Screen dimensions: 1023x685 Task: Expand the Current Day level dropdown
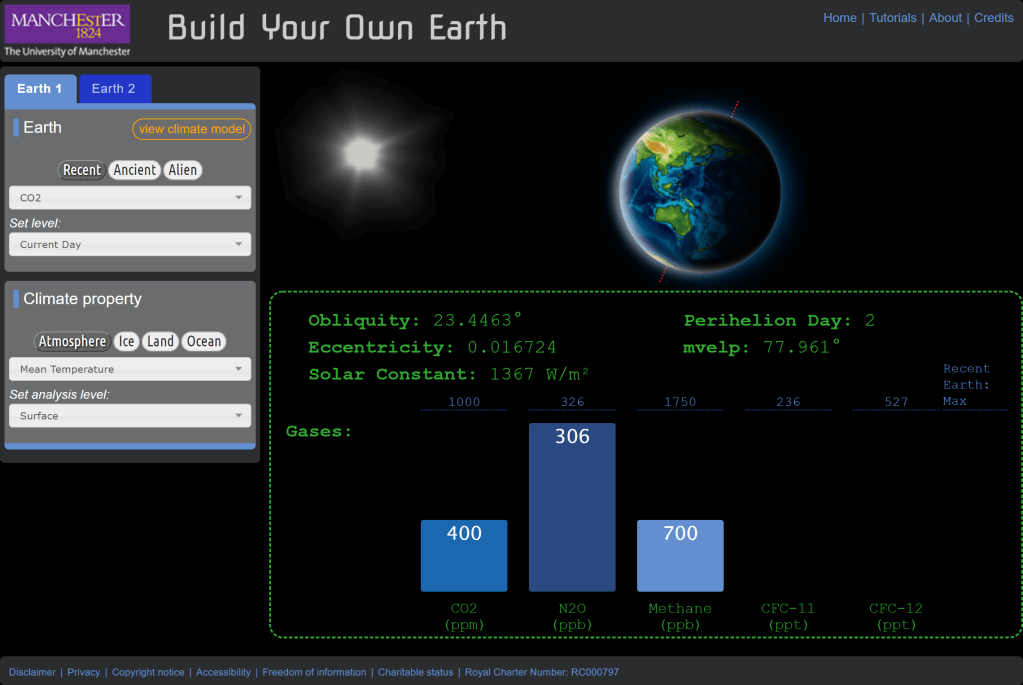click(x=130, y=244)
